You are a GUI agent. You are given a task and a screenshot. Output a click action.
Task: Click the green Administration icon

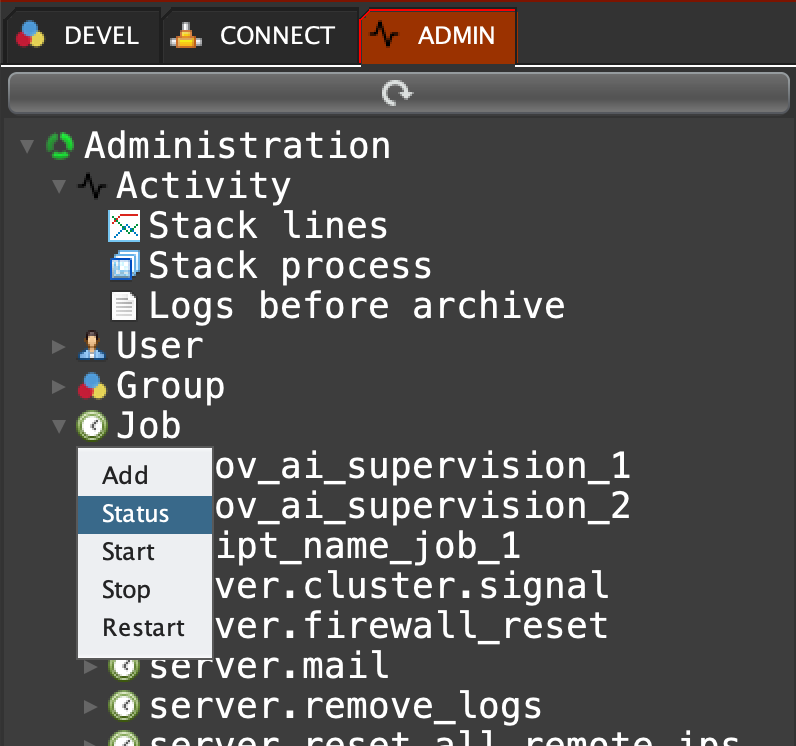click(60, 146)
